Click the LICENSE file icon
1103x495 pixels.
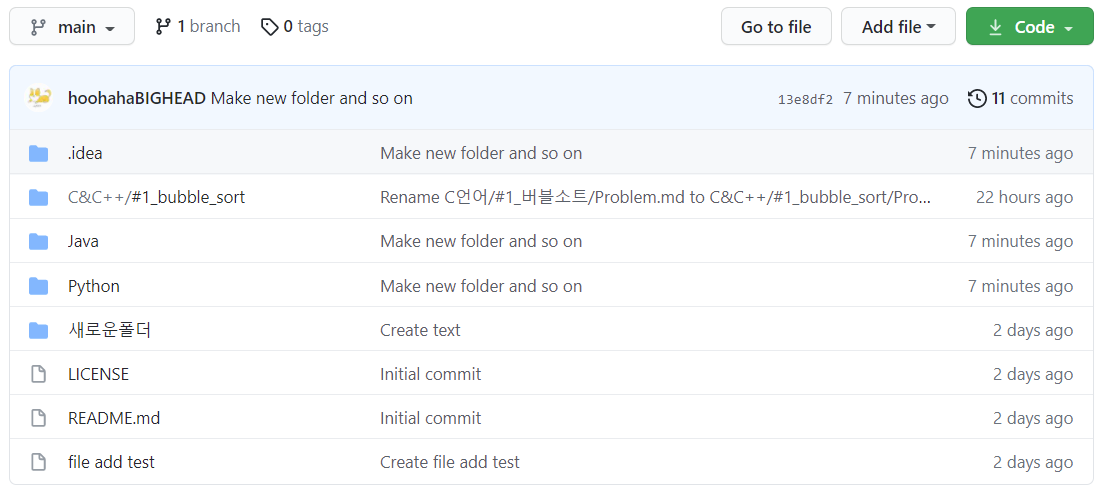[x=39, y=375]
